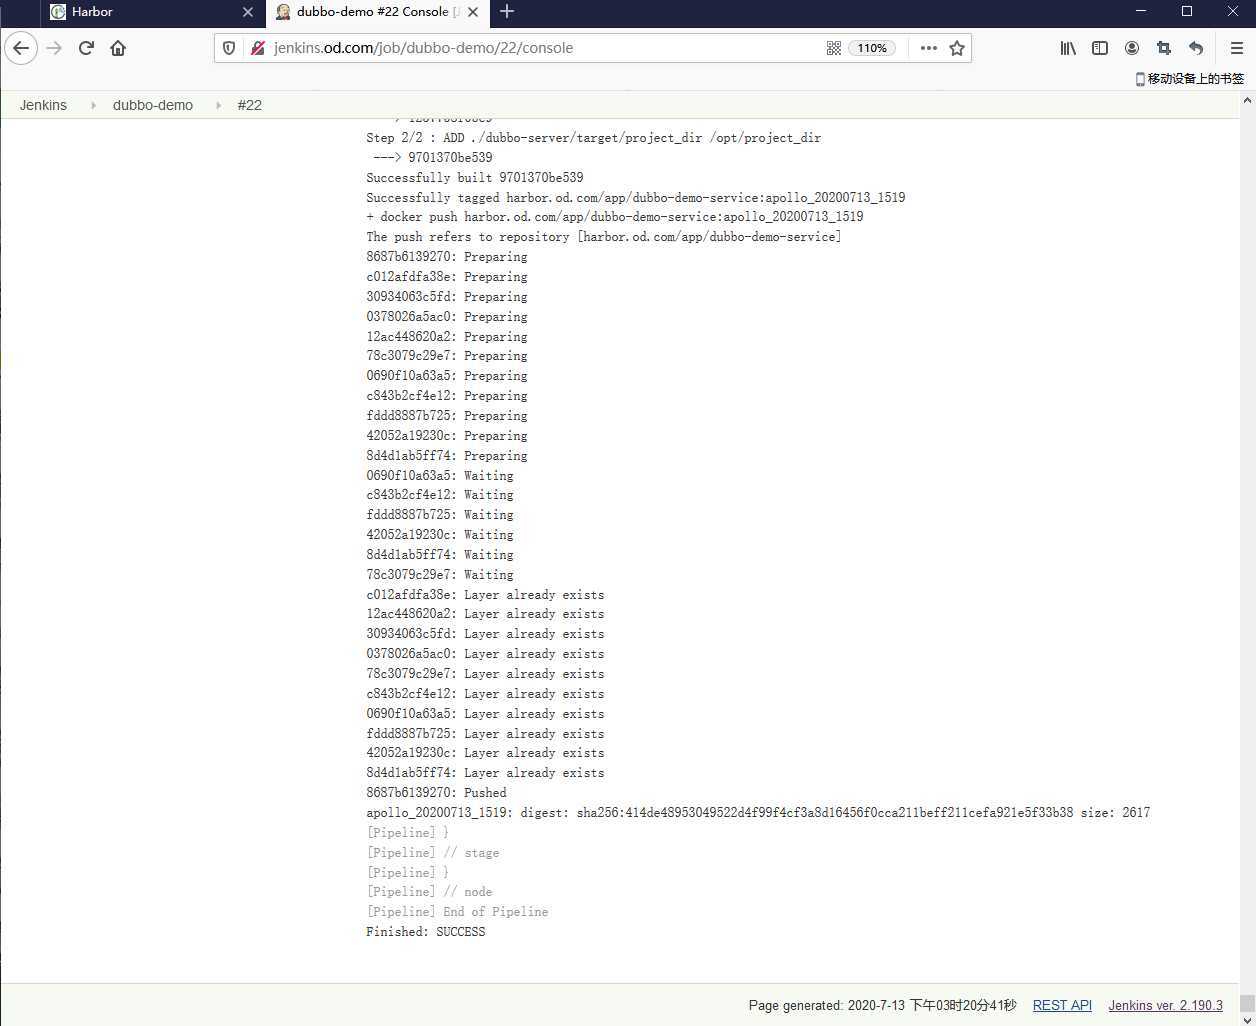Image resolution: width=1256 pixels, height=1026 pixels.
Task: Open the dubbo-demo breadcrumb link
Action: 153,105
